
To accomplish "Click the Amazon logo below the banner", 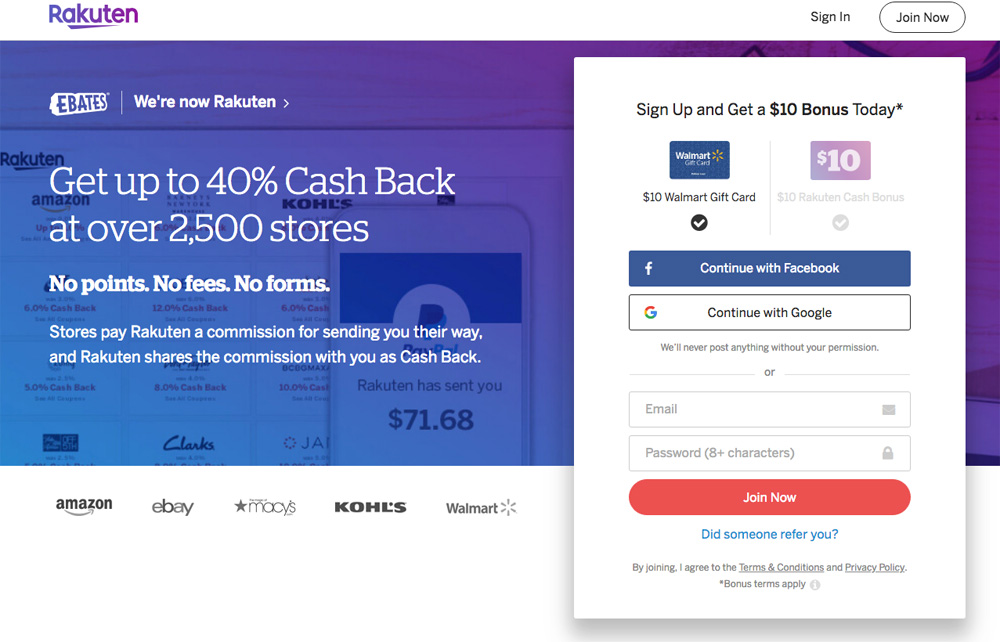I will click(84, 506).
